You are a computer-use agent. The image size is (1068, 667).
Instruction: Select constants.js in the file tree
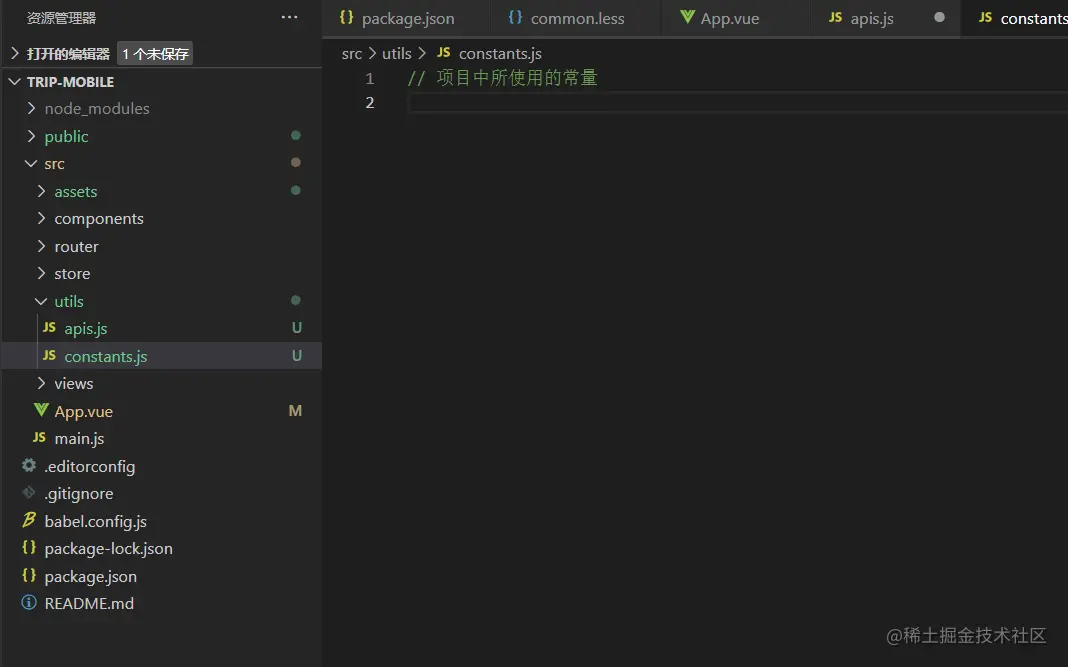tap(162, 356)
